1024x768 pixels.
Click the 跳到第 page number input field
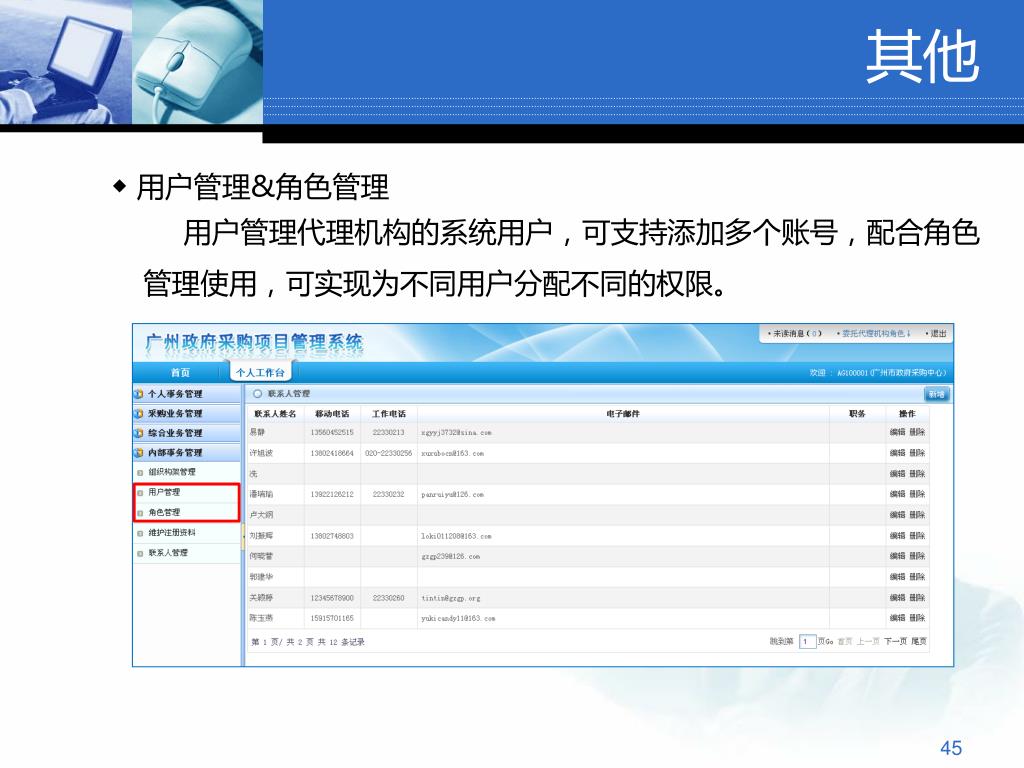tap(807, 641)
